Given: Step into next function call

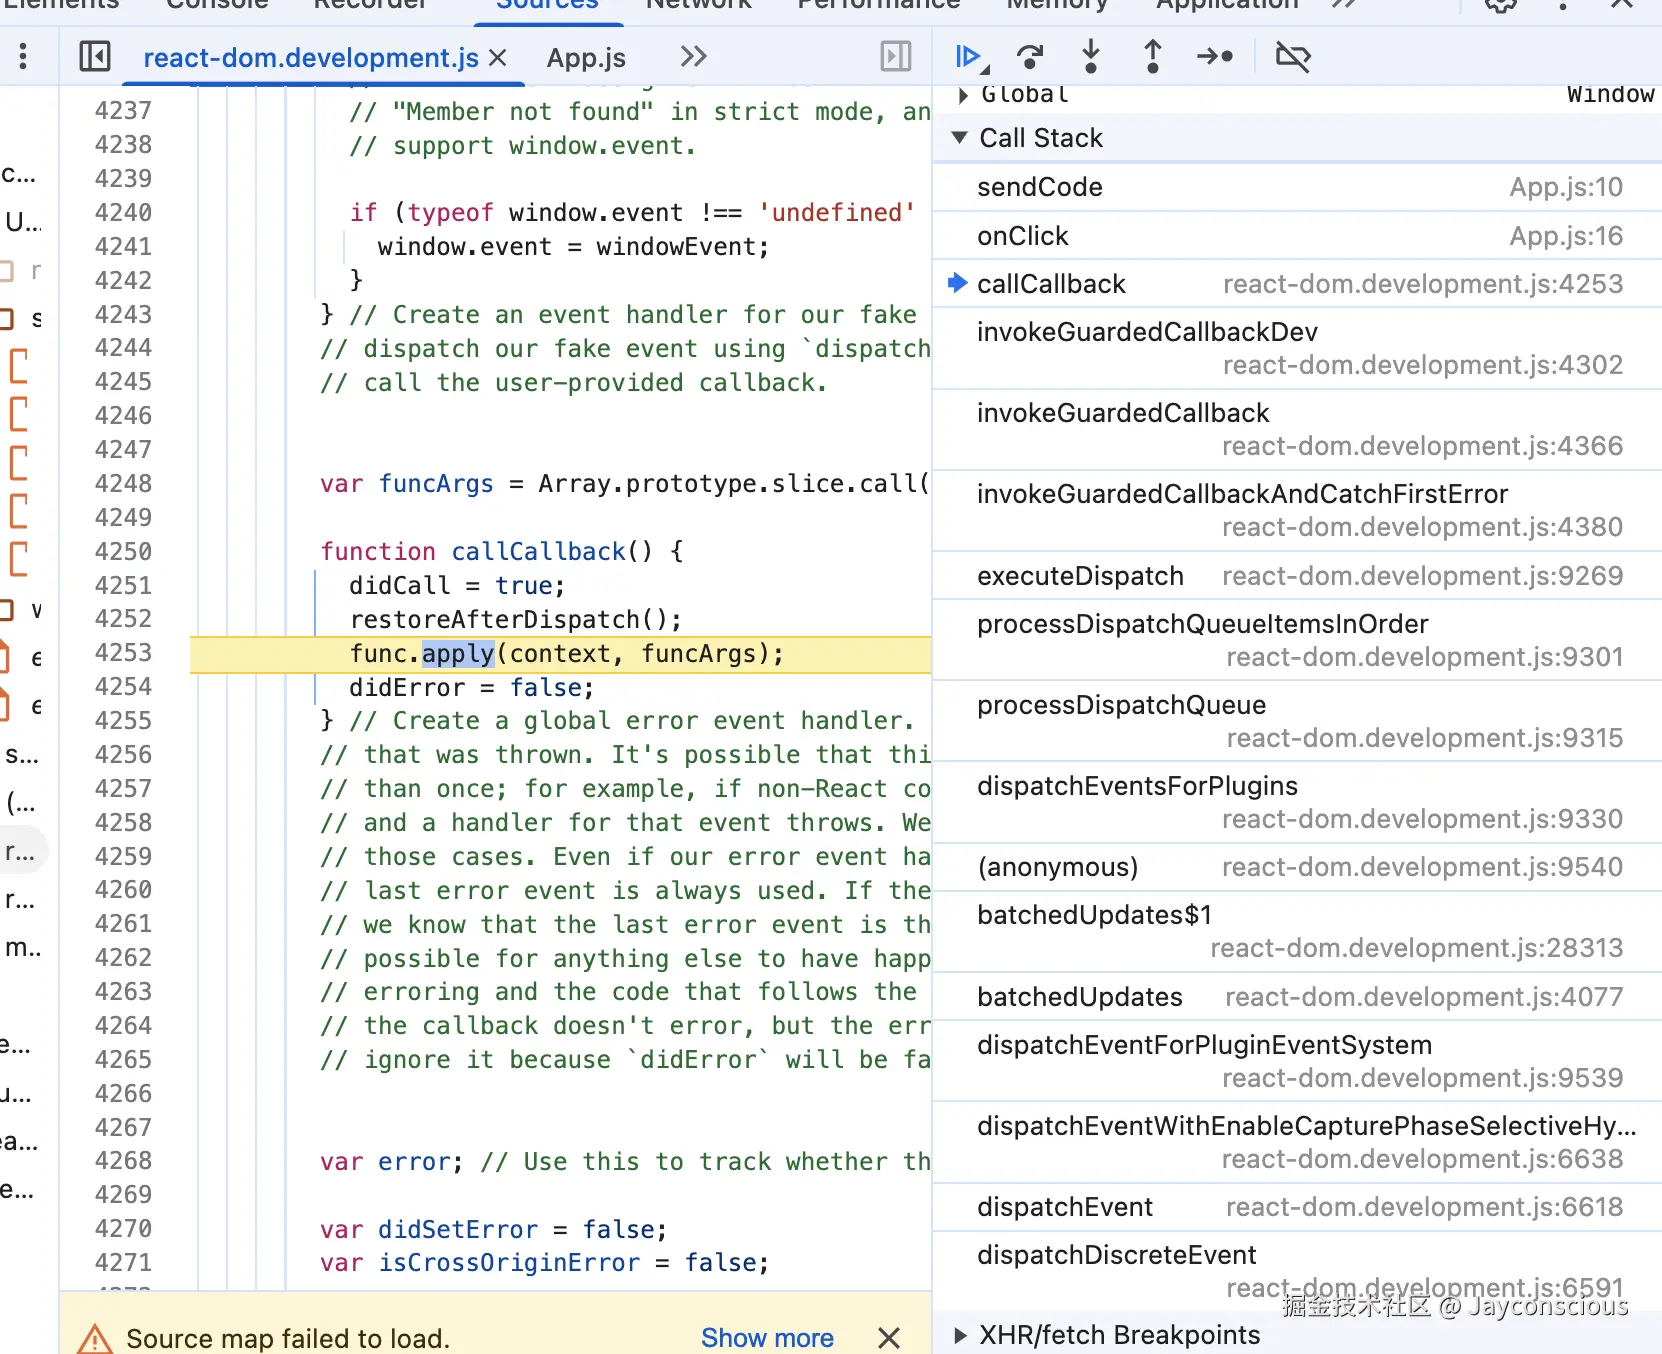Looking at the screenshot, I should click(1091, 57).
